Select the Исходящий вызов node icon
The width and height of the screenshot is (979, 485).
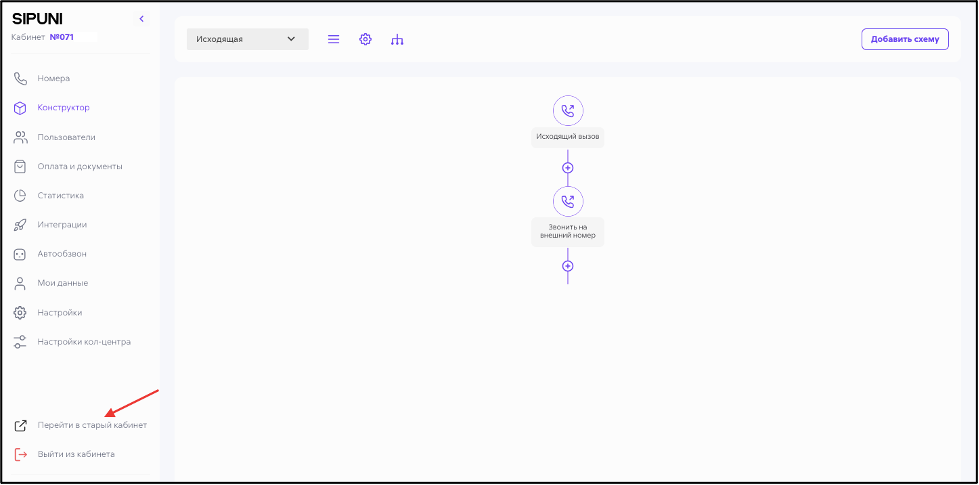coord(568,111)
